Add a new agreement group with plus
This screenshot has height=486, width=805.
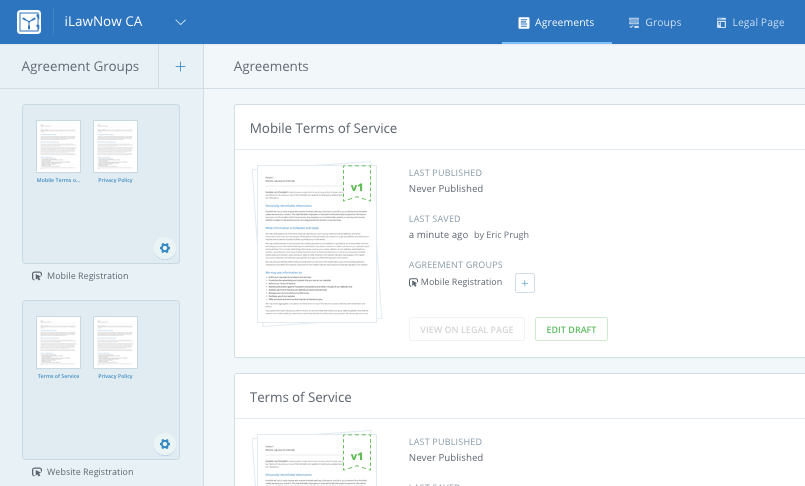point(180,66)
